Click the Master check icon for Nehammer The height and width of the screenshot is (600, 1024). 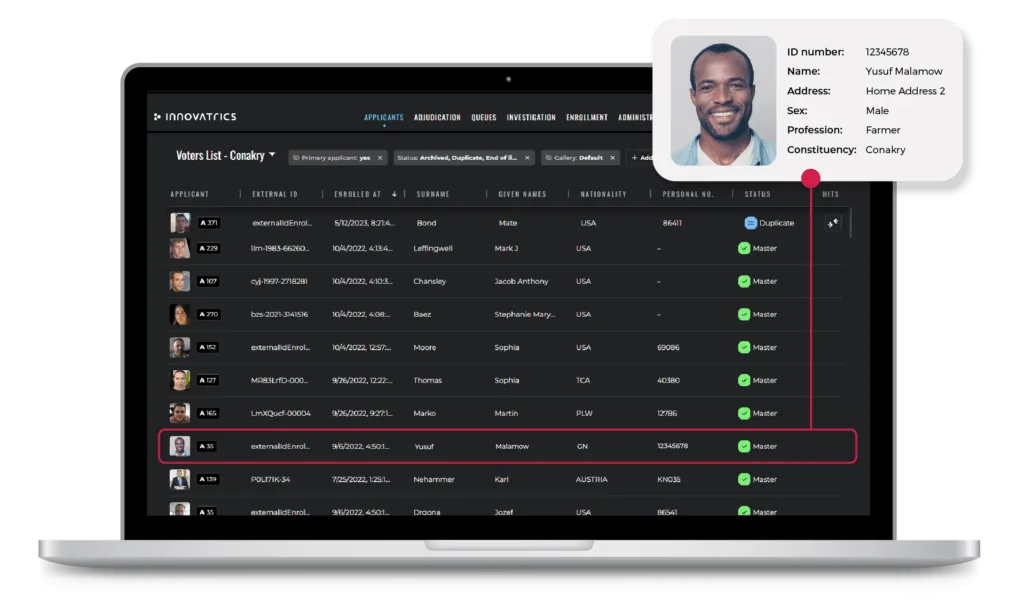click(744, 479)
